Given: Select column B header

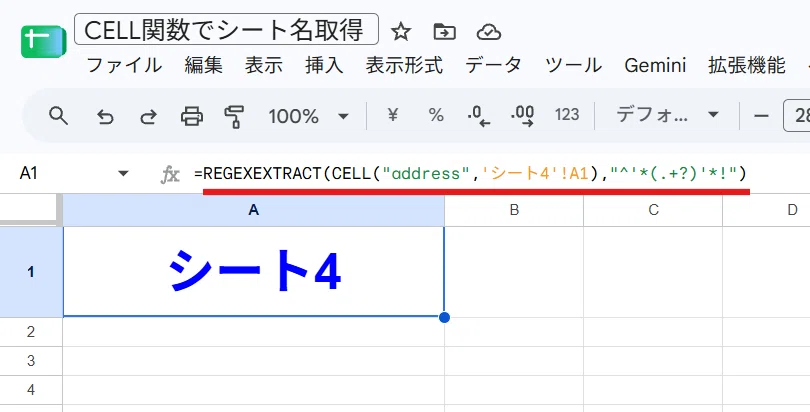Looking at the screenshot, I should 514,210.
